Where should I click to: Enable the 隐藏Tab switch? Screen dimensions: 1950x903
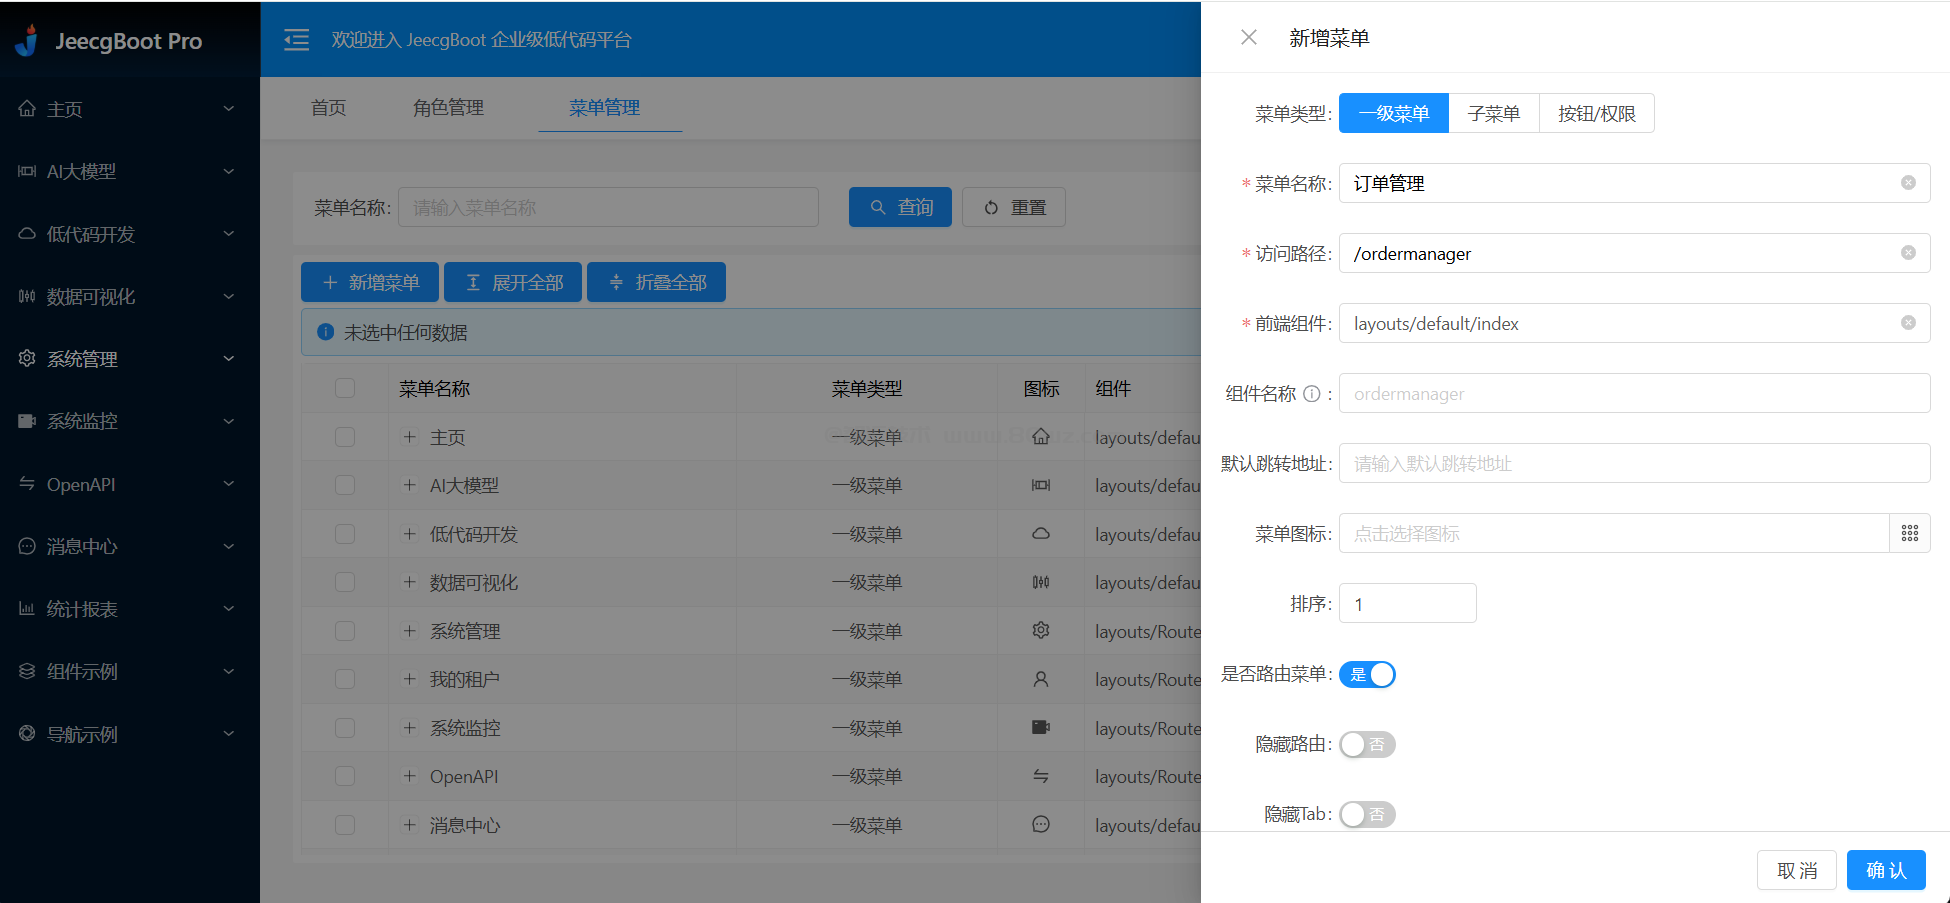pos(1367,814)
